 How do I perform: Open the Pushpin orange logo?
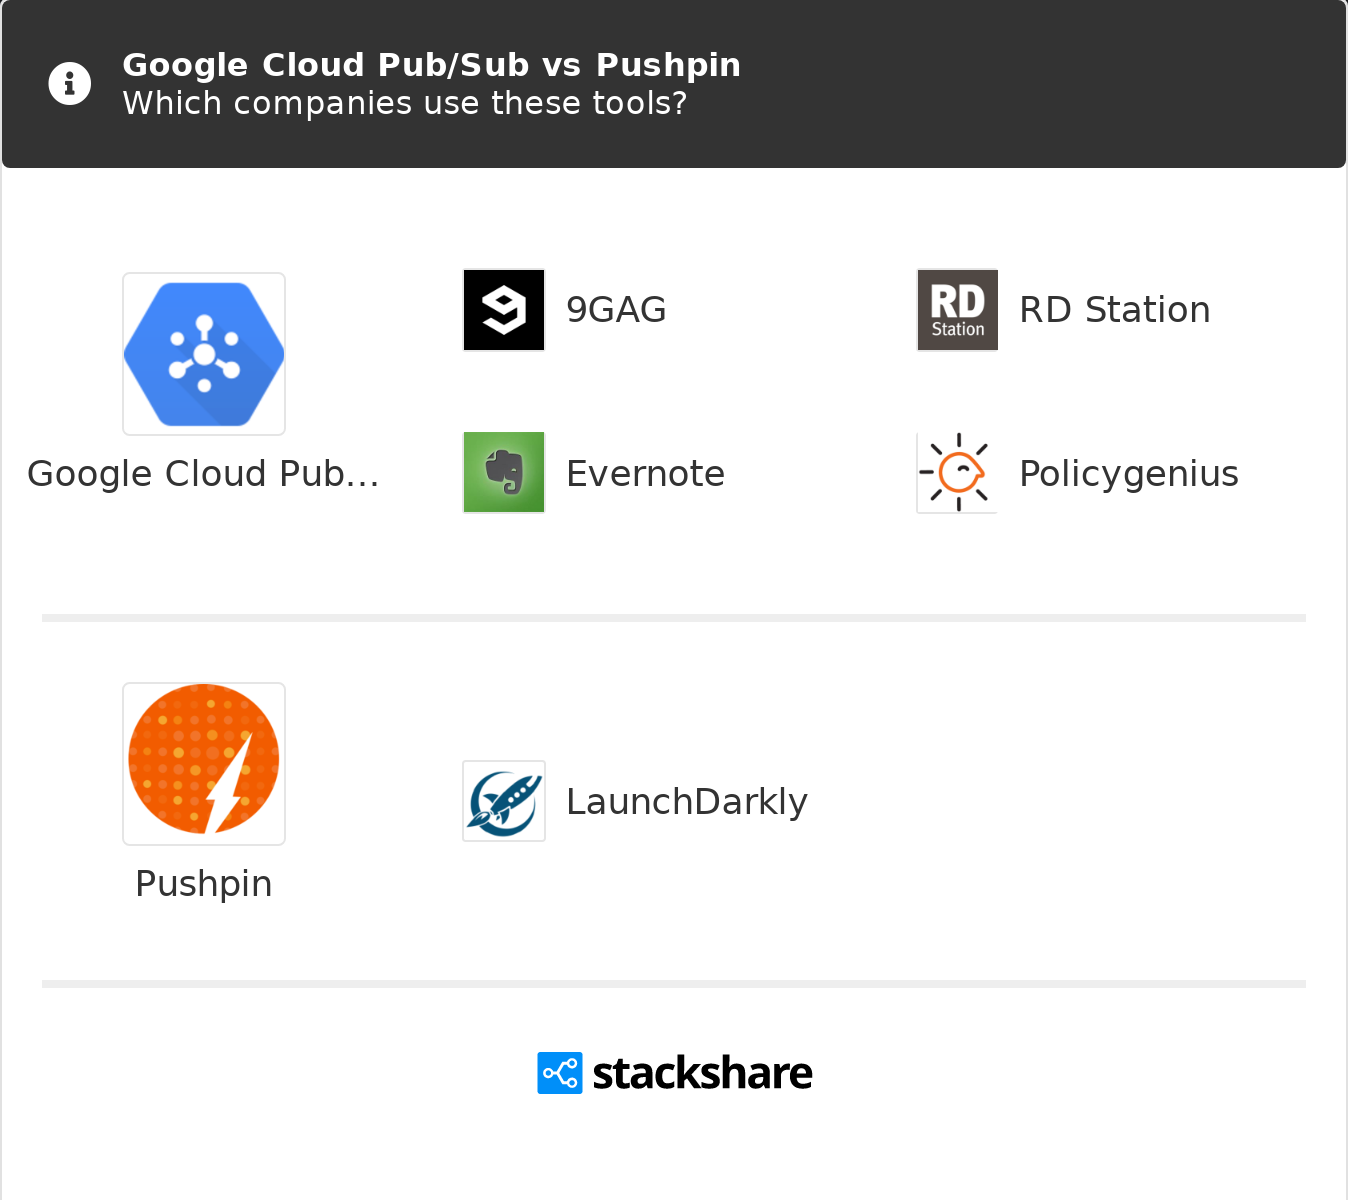[204, 764]
